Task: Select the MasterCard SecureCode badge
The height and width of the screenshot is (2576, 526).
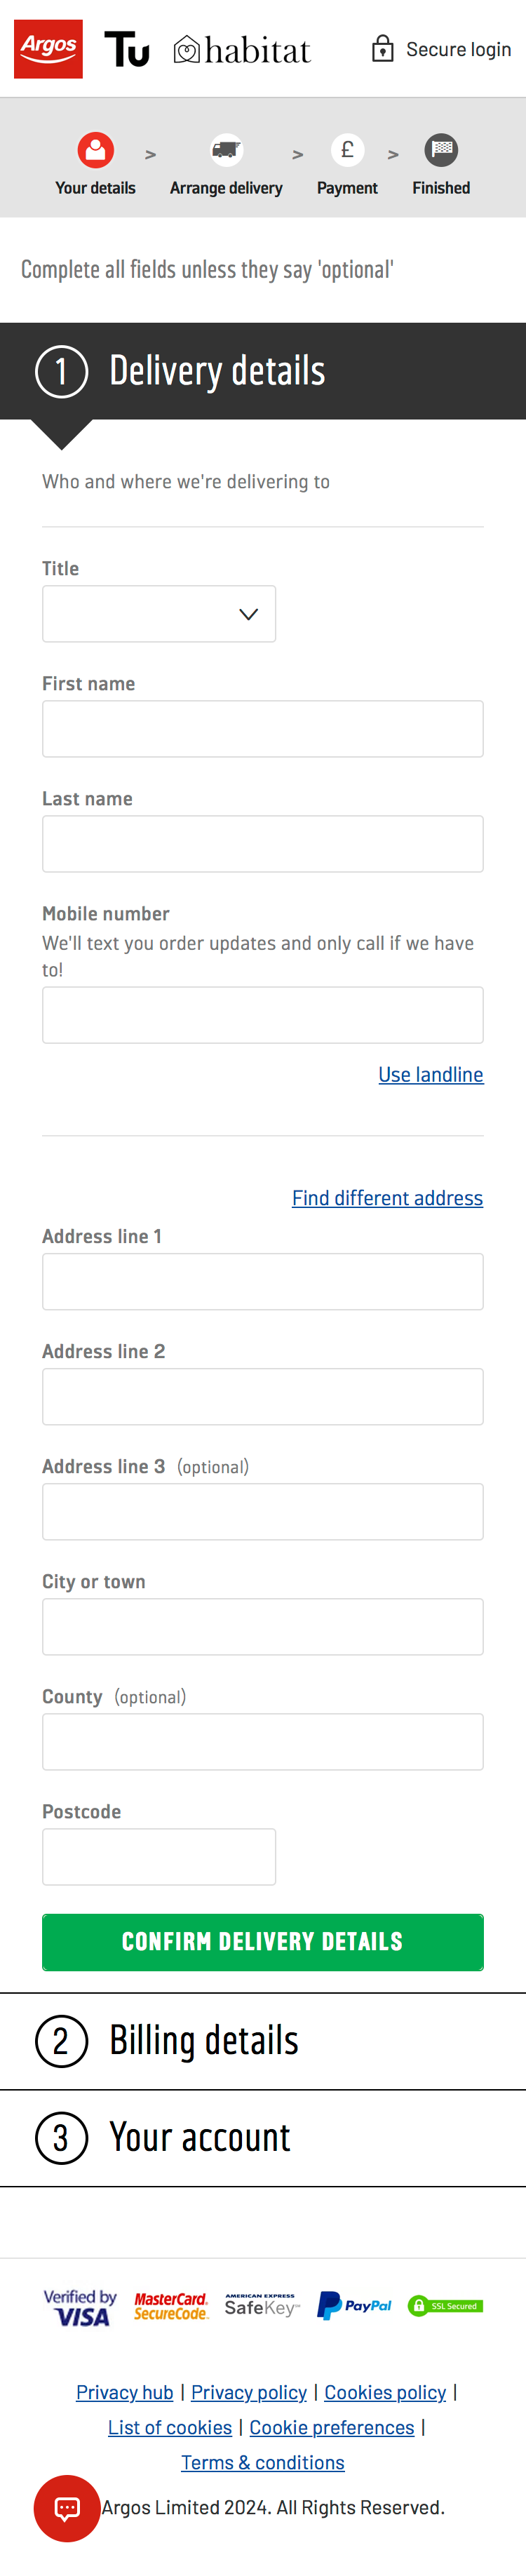Action: (171, 2306)
